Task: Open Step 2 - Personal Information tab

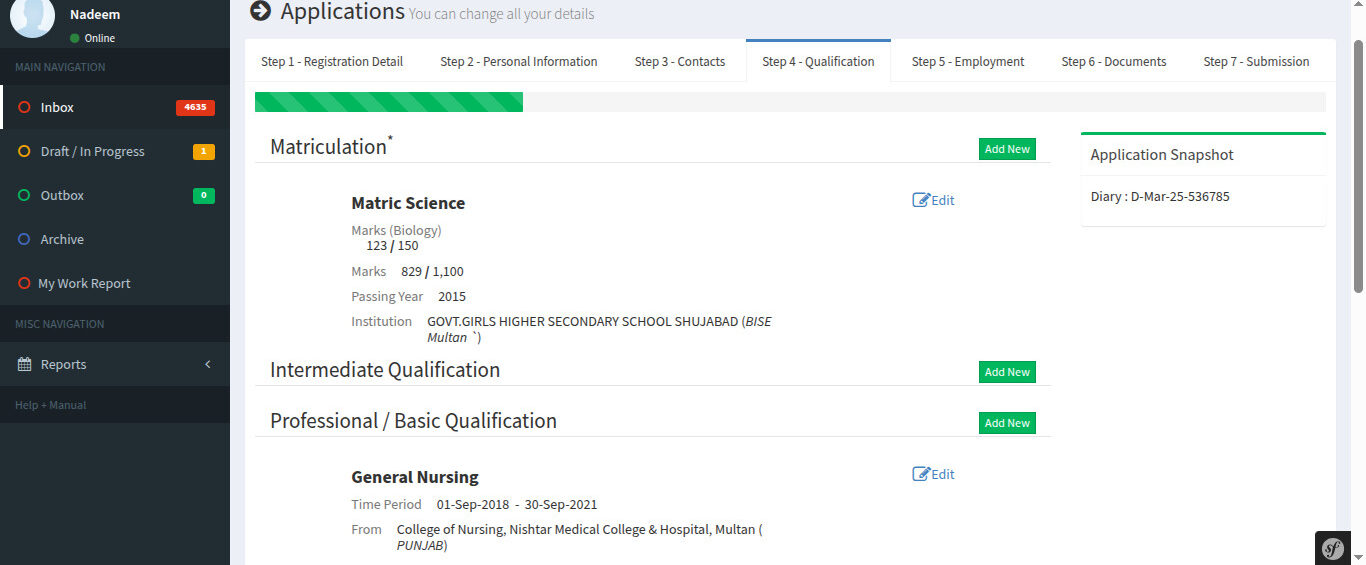Action: pyautogui.click(x=519, y=61)
